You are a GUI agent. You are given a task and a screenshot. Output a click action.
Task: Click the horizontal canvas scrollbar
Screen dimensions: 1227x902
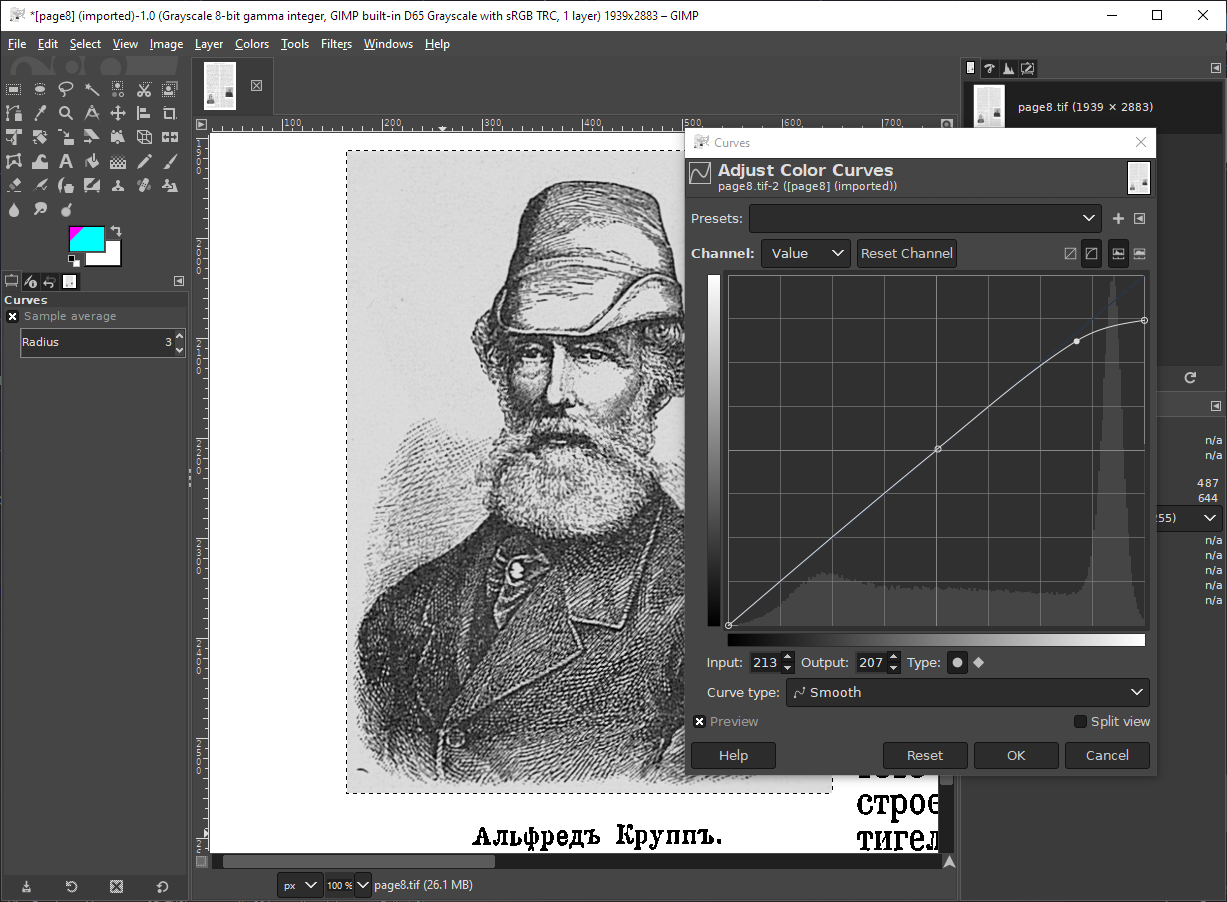pyautogui.click(x=358, y=862)
